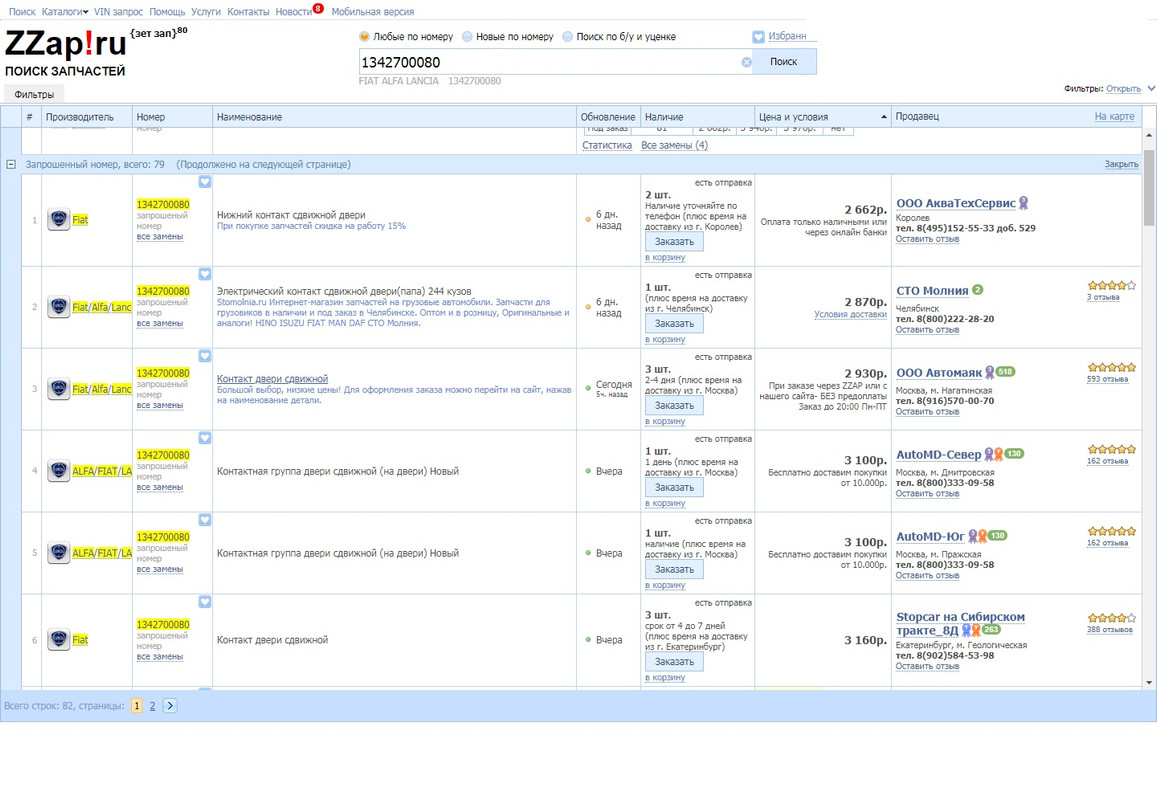Click the brand logo in row 3

[x=58, y=388]
